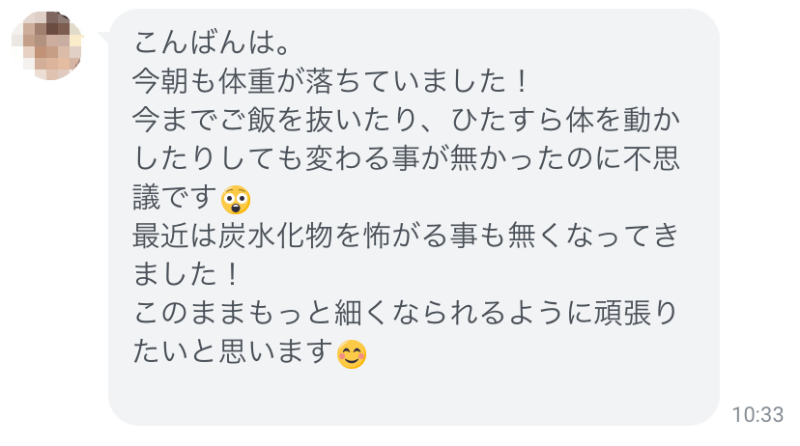800x446 pixels.
Task: Open the sender's pixelated profile avatar
Action: [47, 45]
